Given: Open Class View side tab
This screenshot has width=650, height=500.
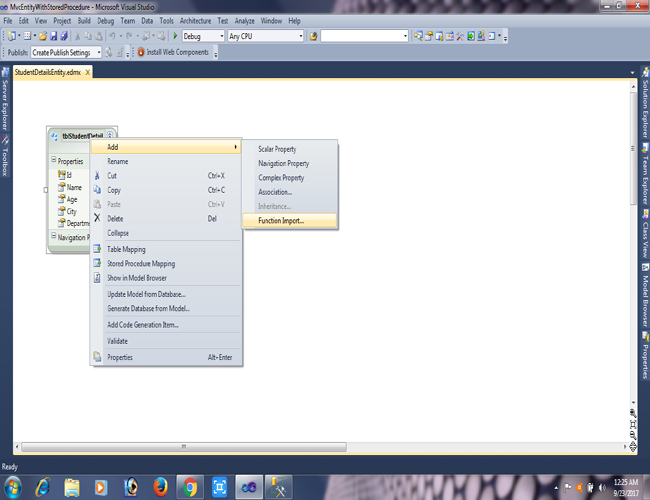Looking at the screenshot, I should click(x=645, y=234).
